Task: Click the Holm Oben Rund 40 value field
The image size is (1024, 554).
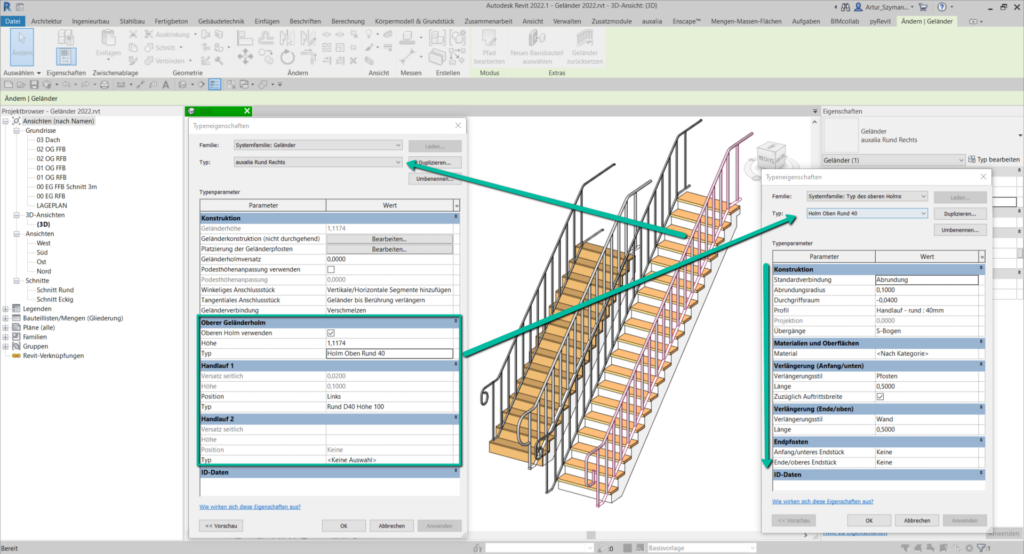Action: coord(388,353)
